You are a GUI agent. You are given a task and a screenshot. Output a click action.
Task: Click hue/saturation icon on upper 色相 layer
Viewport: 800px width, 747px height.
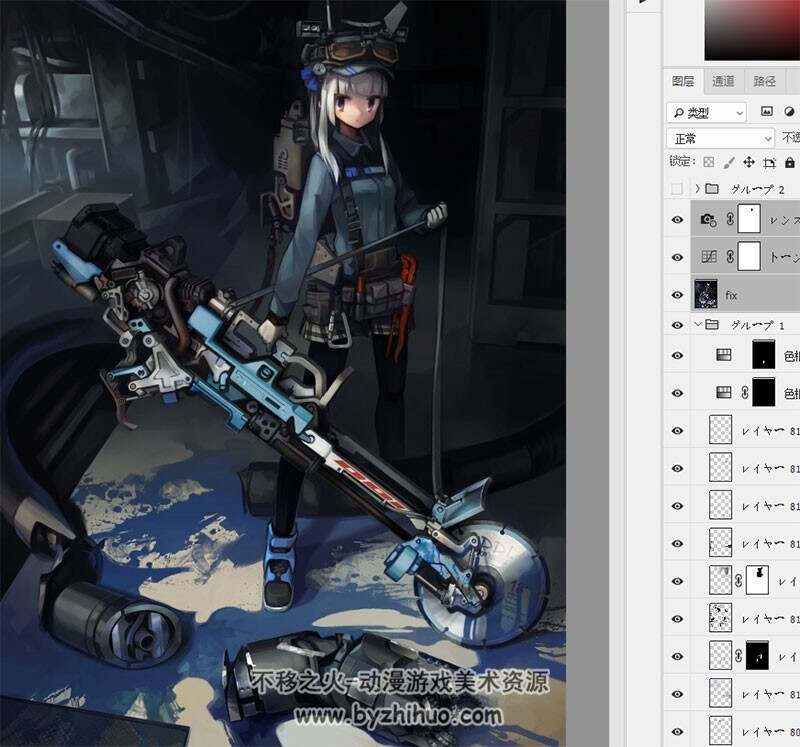[x=724, y=355]
